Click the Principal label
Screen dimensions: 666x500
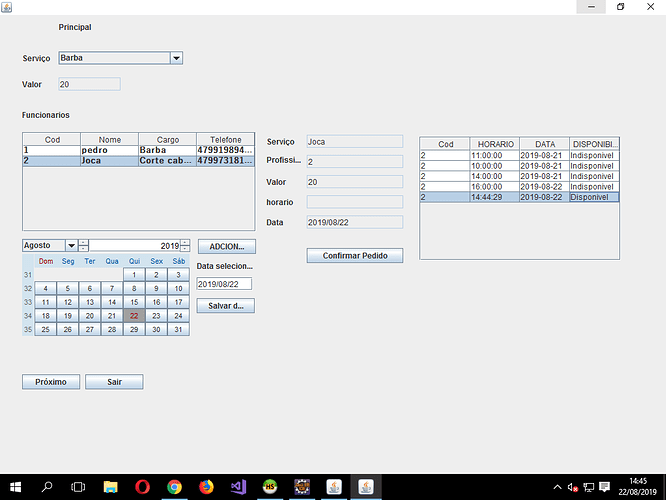point(75,27)
